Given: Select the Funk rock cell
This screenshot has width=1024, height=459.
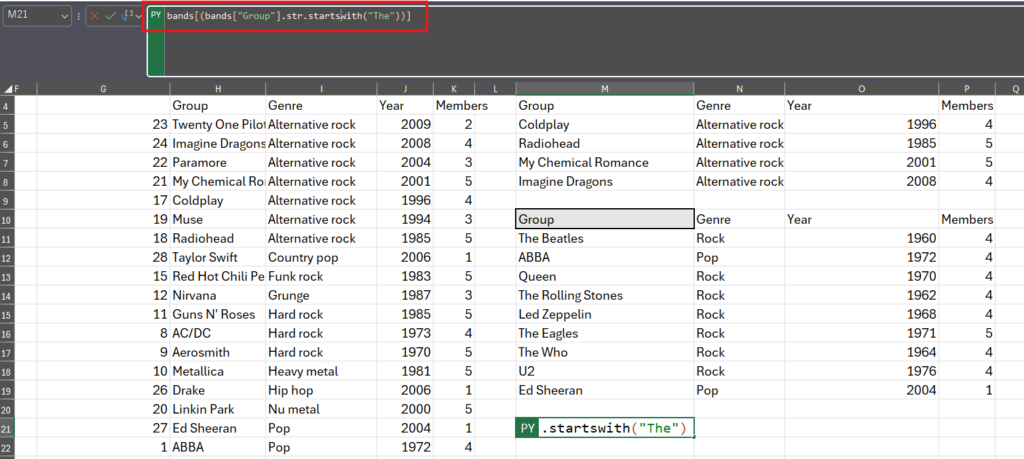Looking at the screenshot, I should [x=321, y=276].
